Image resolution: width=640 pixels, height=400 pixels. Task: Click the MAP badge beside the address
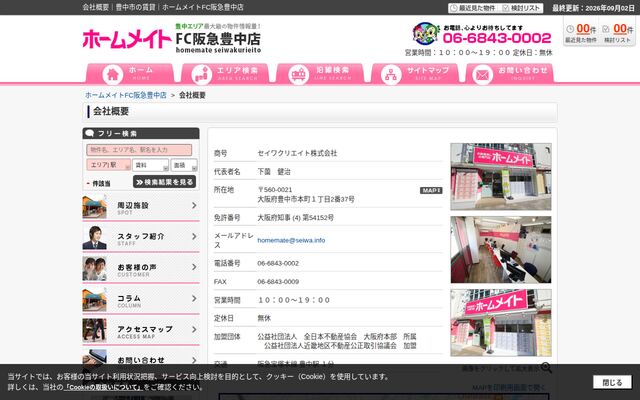point(431,191)
